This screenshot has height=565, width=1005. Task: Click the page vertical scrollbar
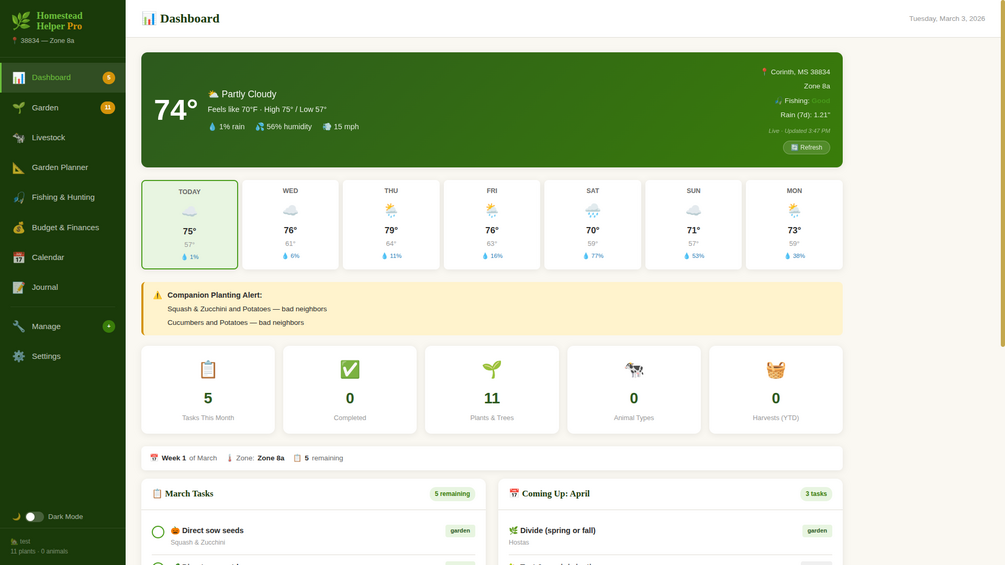(x=1002, y=173)
